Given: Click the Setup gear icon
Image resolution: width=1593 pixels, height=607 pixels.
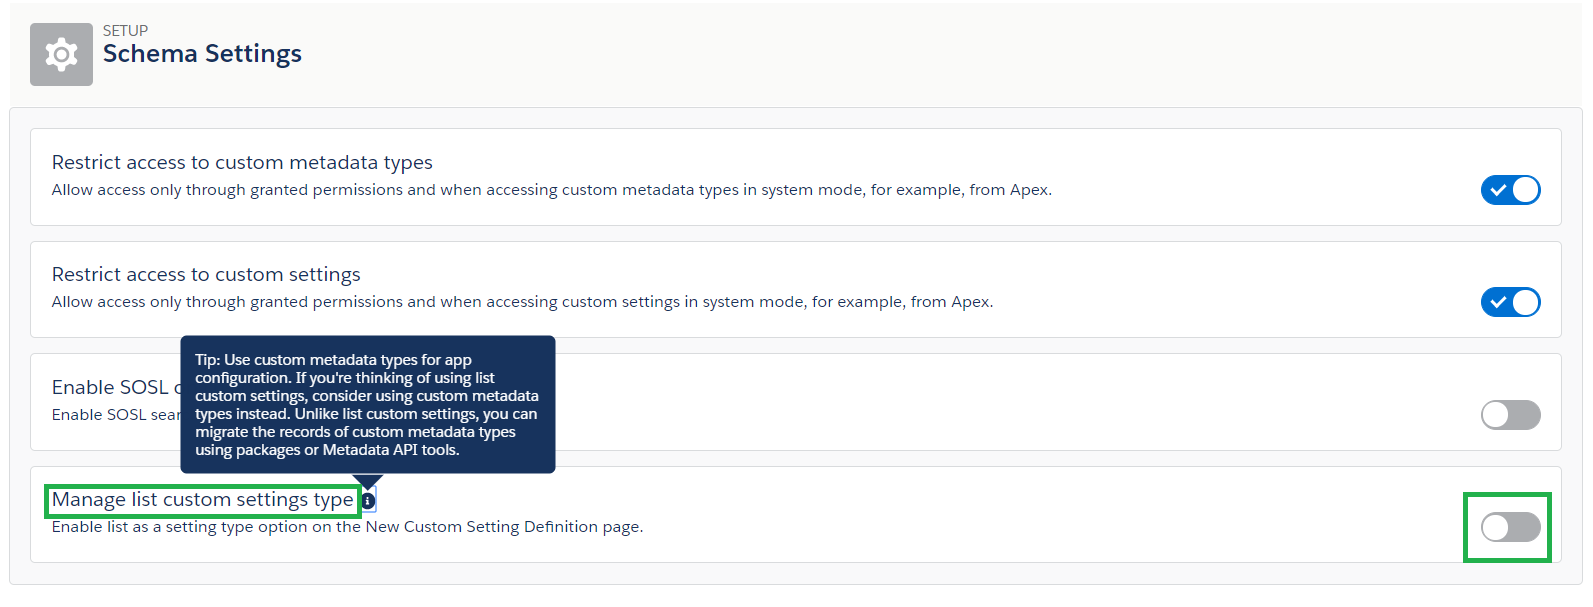Looking at the screenshot, I should tap(61, 54).
